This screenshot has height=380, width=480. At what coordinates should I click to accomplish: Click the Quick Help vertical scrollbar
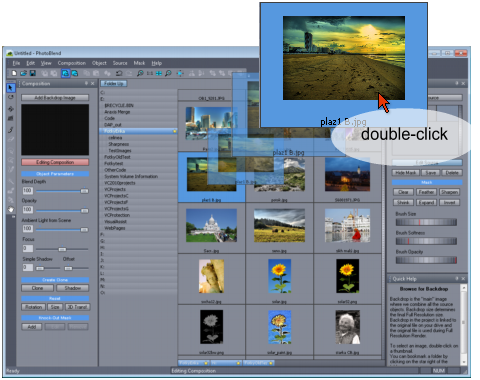(x=464, y=325)
